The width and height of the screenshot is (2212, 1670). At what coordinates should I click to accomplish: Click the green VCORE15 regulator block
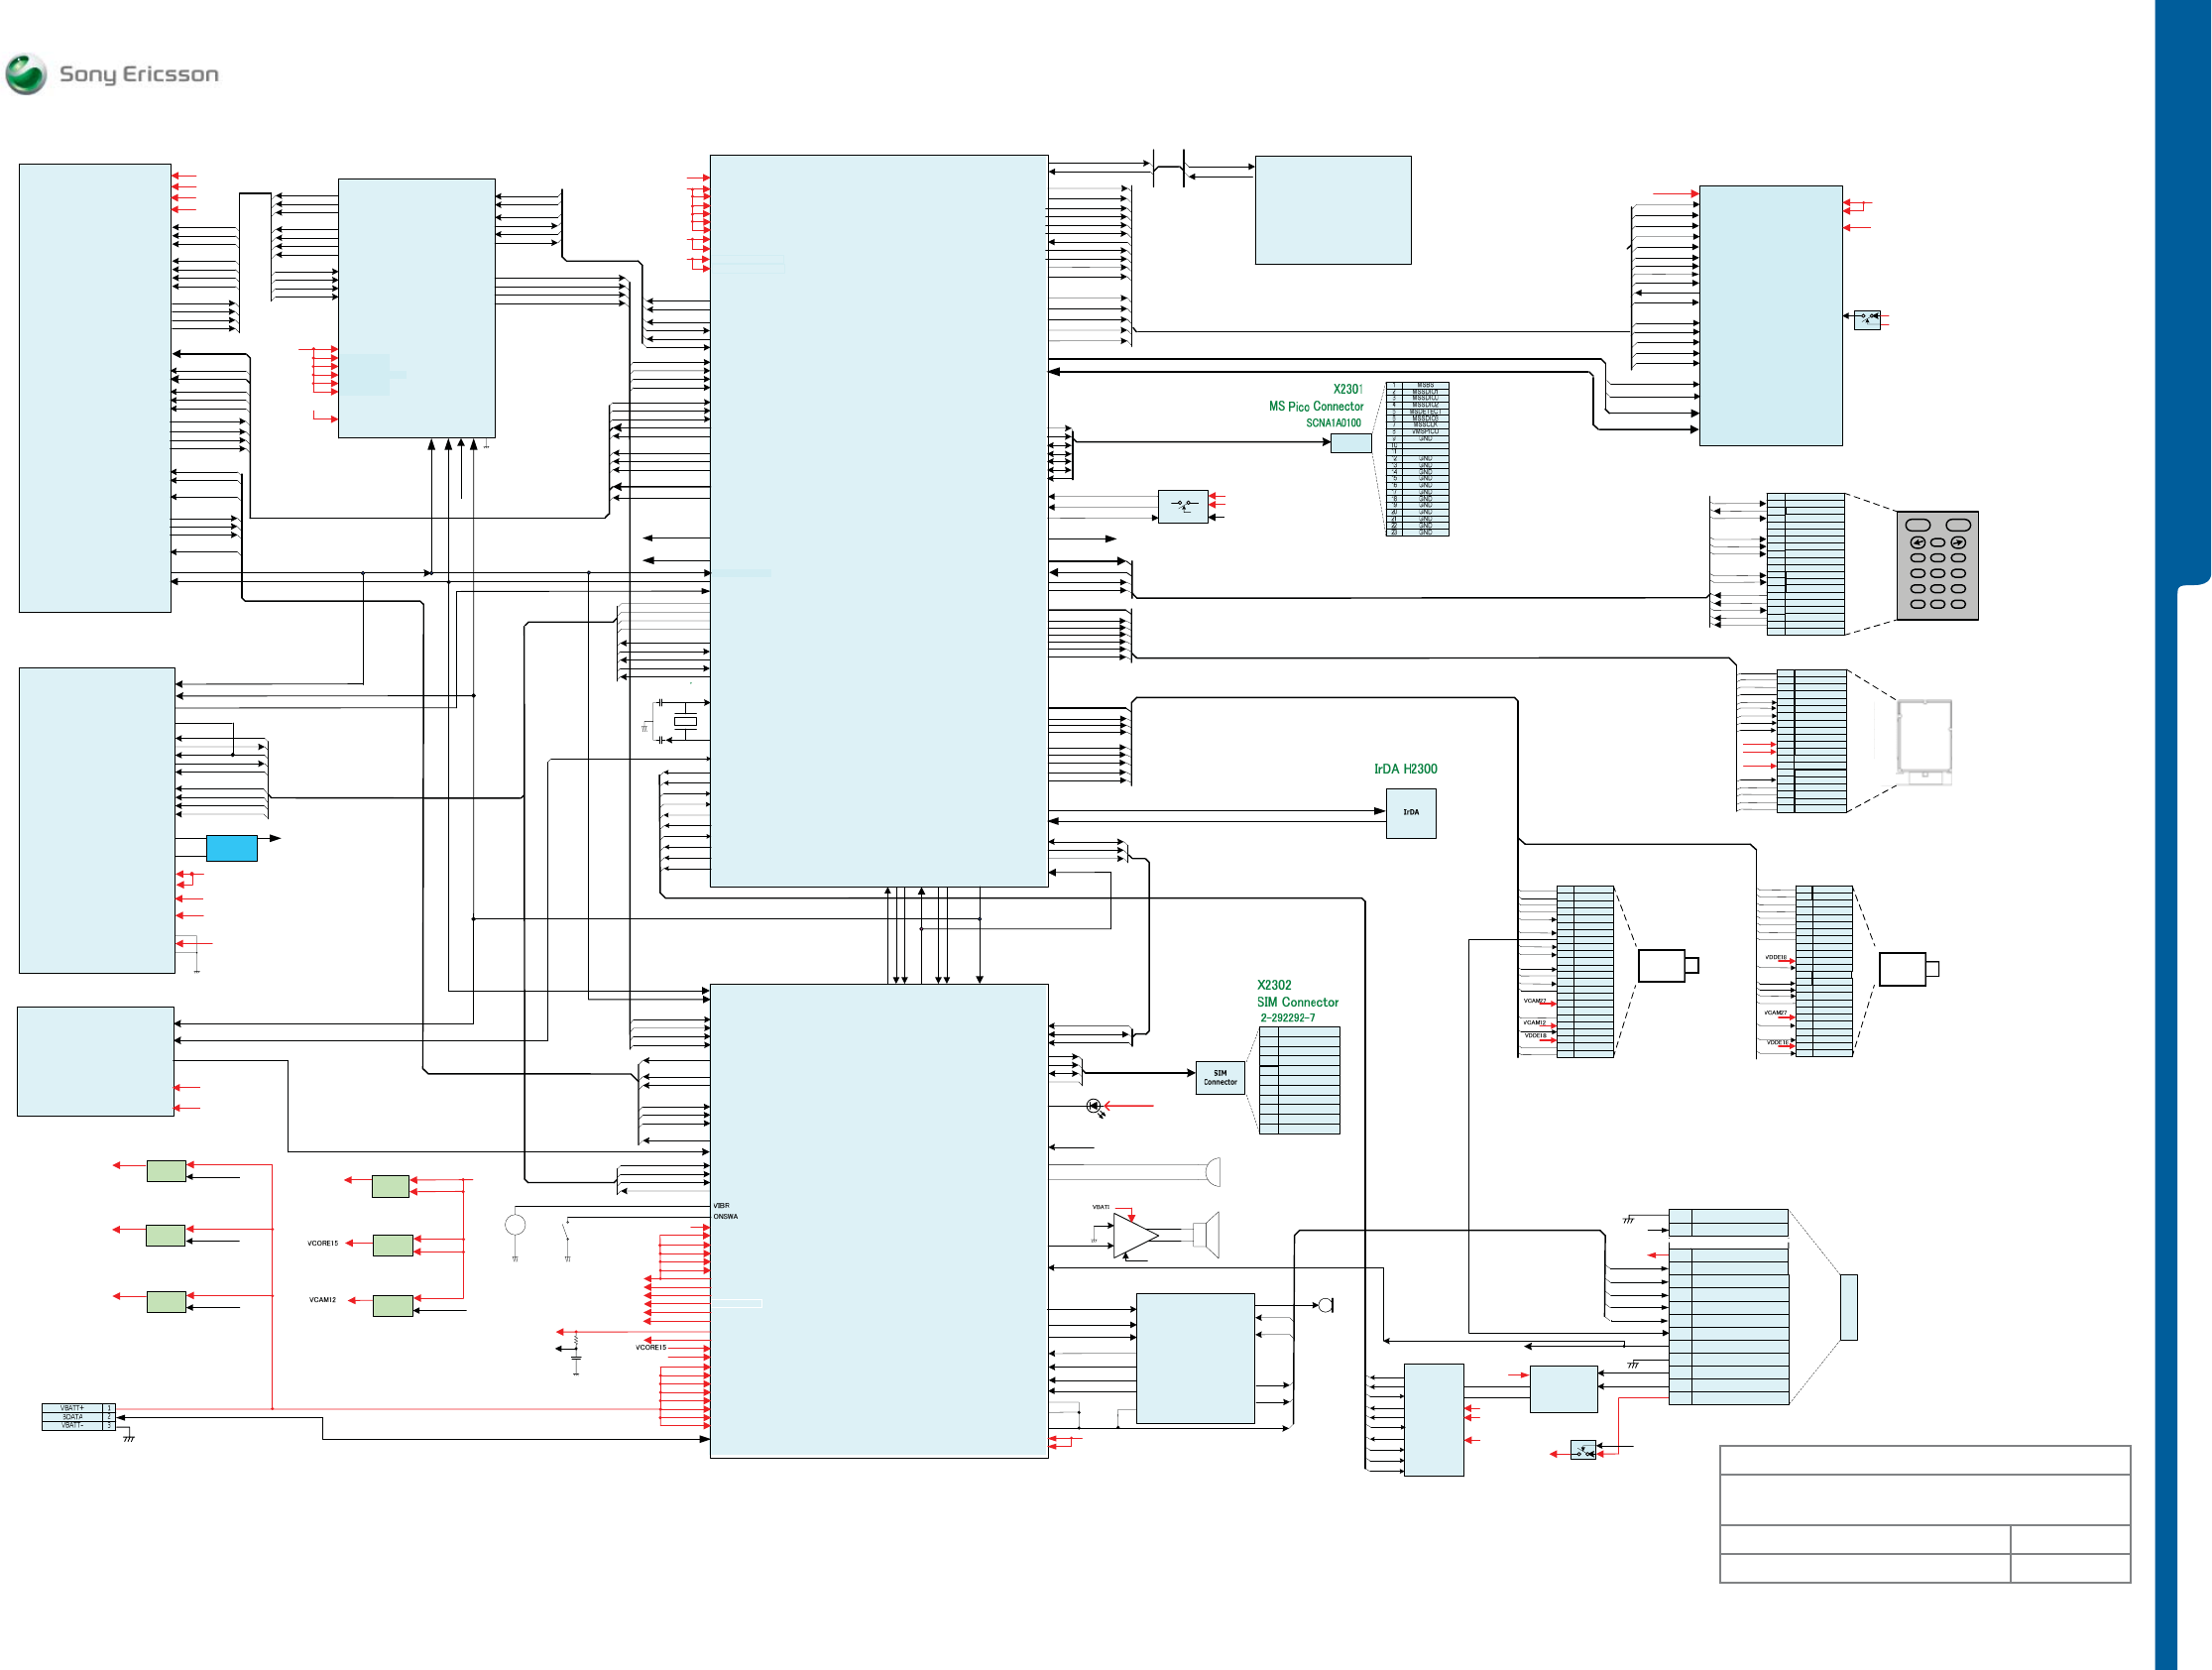click(392, 1245)
